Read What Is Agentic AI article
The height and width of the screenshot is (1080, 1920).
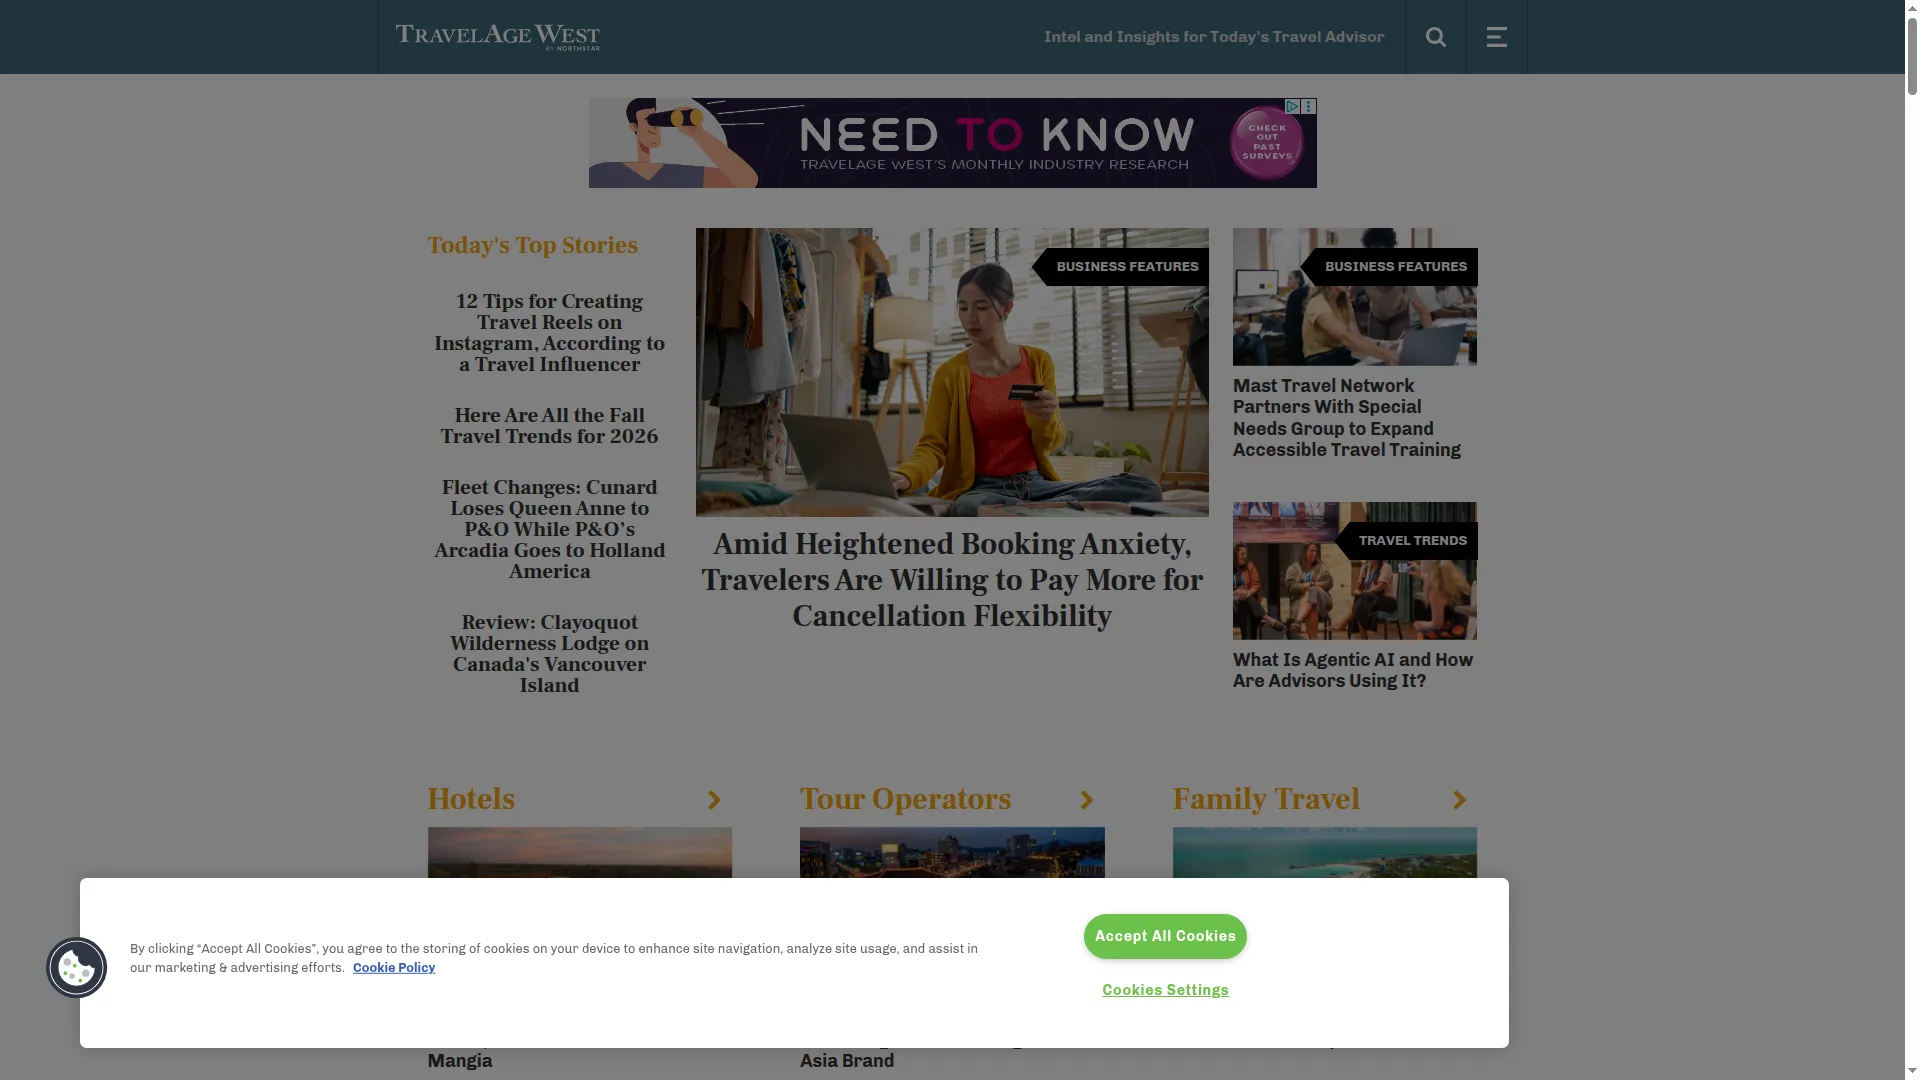click(x=1353, y=670)
